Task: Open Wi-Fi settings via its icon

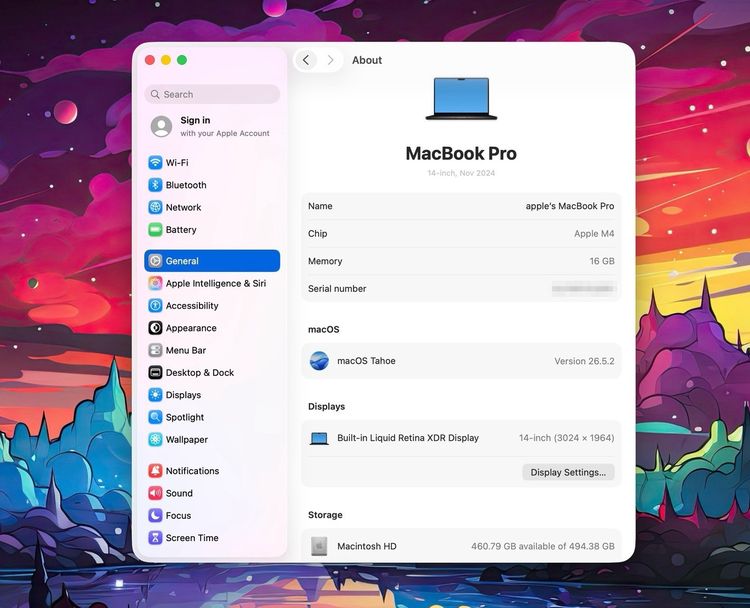Action: click(155, 163)
